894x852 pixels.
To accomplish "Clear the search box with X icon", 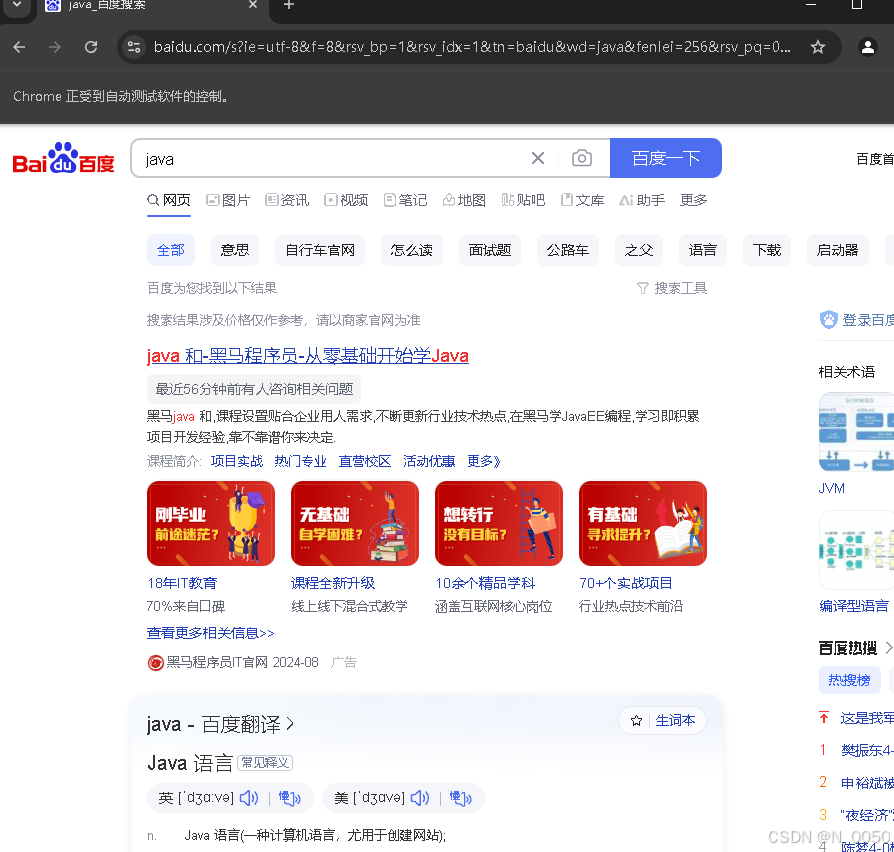I will point(538,158).
